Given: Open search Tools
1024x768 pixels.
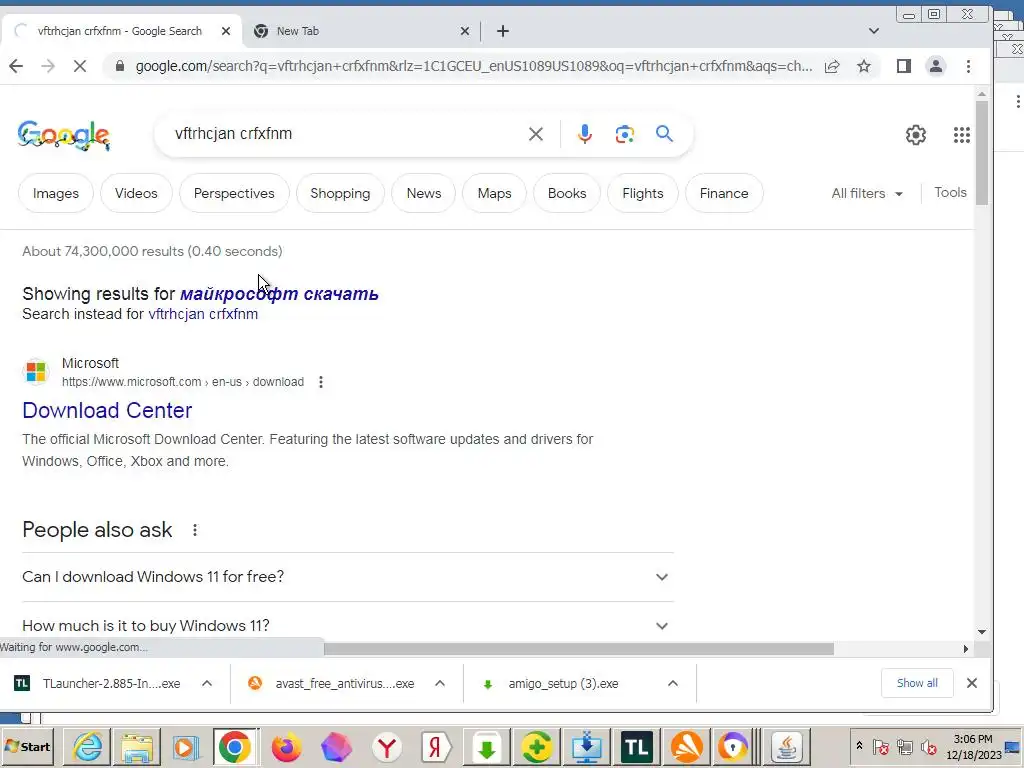Looking at the screenshot, I should click(x=950, y=193).
